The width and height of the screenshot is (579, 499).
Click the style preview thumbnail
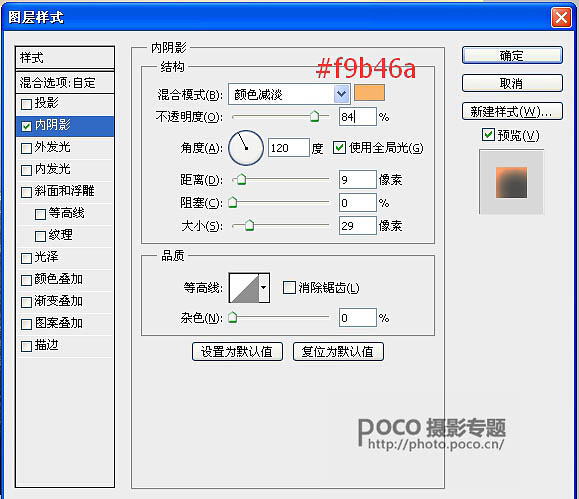point(511,182)
